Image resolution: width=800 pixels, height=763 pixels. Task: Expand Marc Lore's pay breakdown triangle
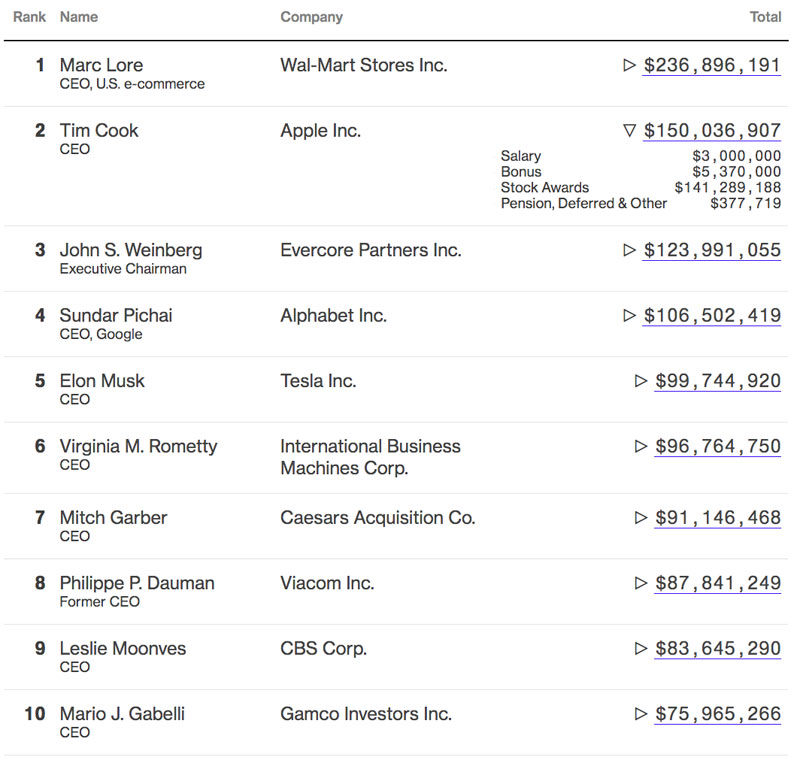[630, 65]
